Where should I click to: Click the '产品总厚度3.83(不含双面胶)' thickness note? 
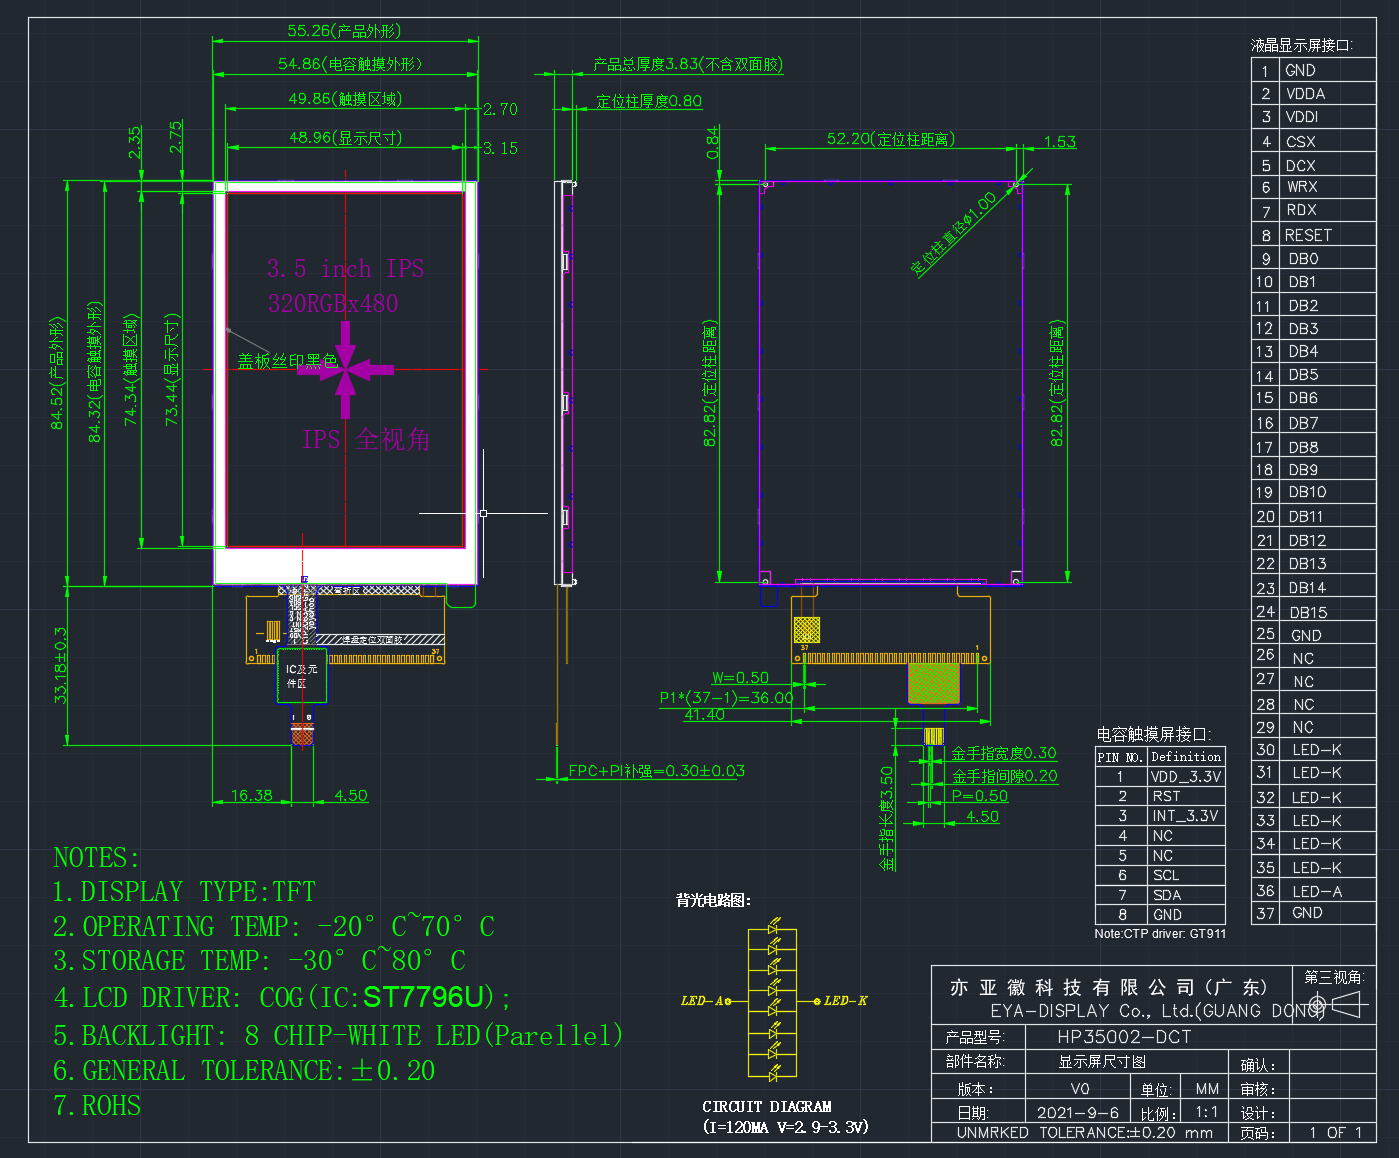pyautogui.click(x=688, y=64)
